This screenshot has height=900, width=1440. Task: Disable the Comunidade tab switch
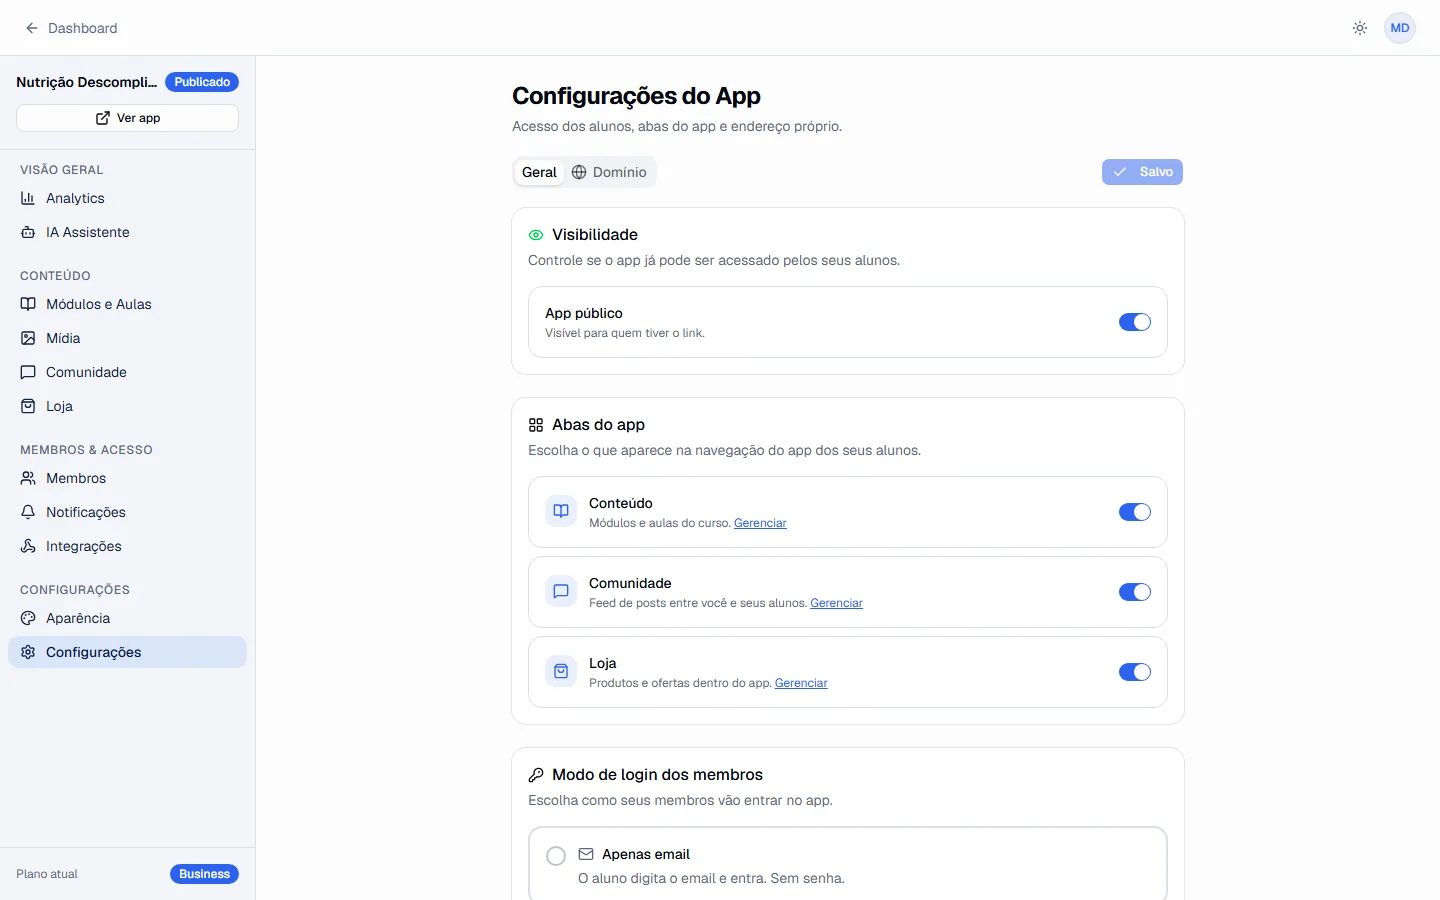pyautogui.click(x=1135, y=592)
